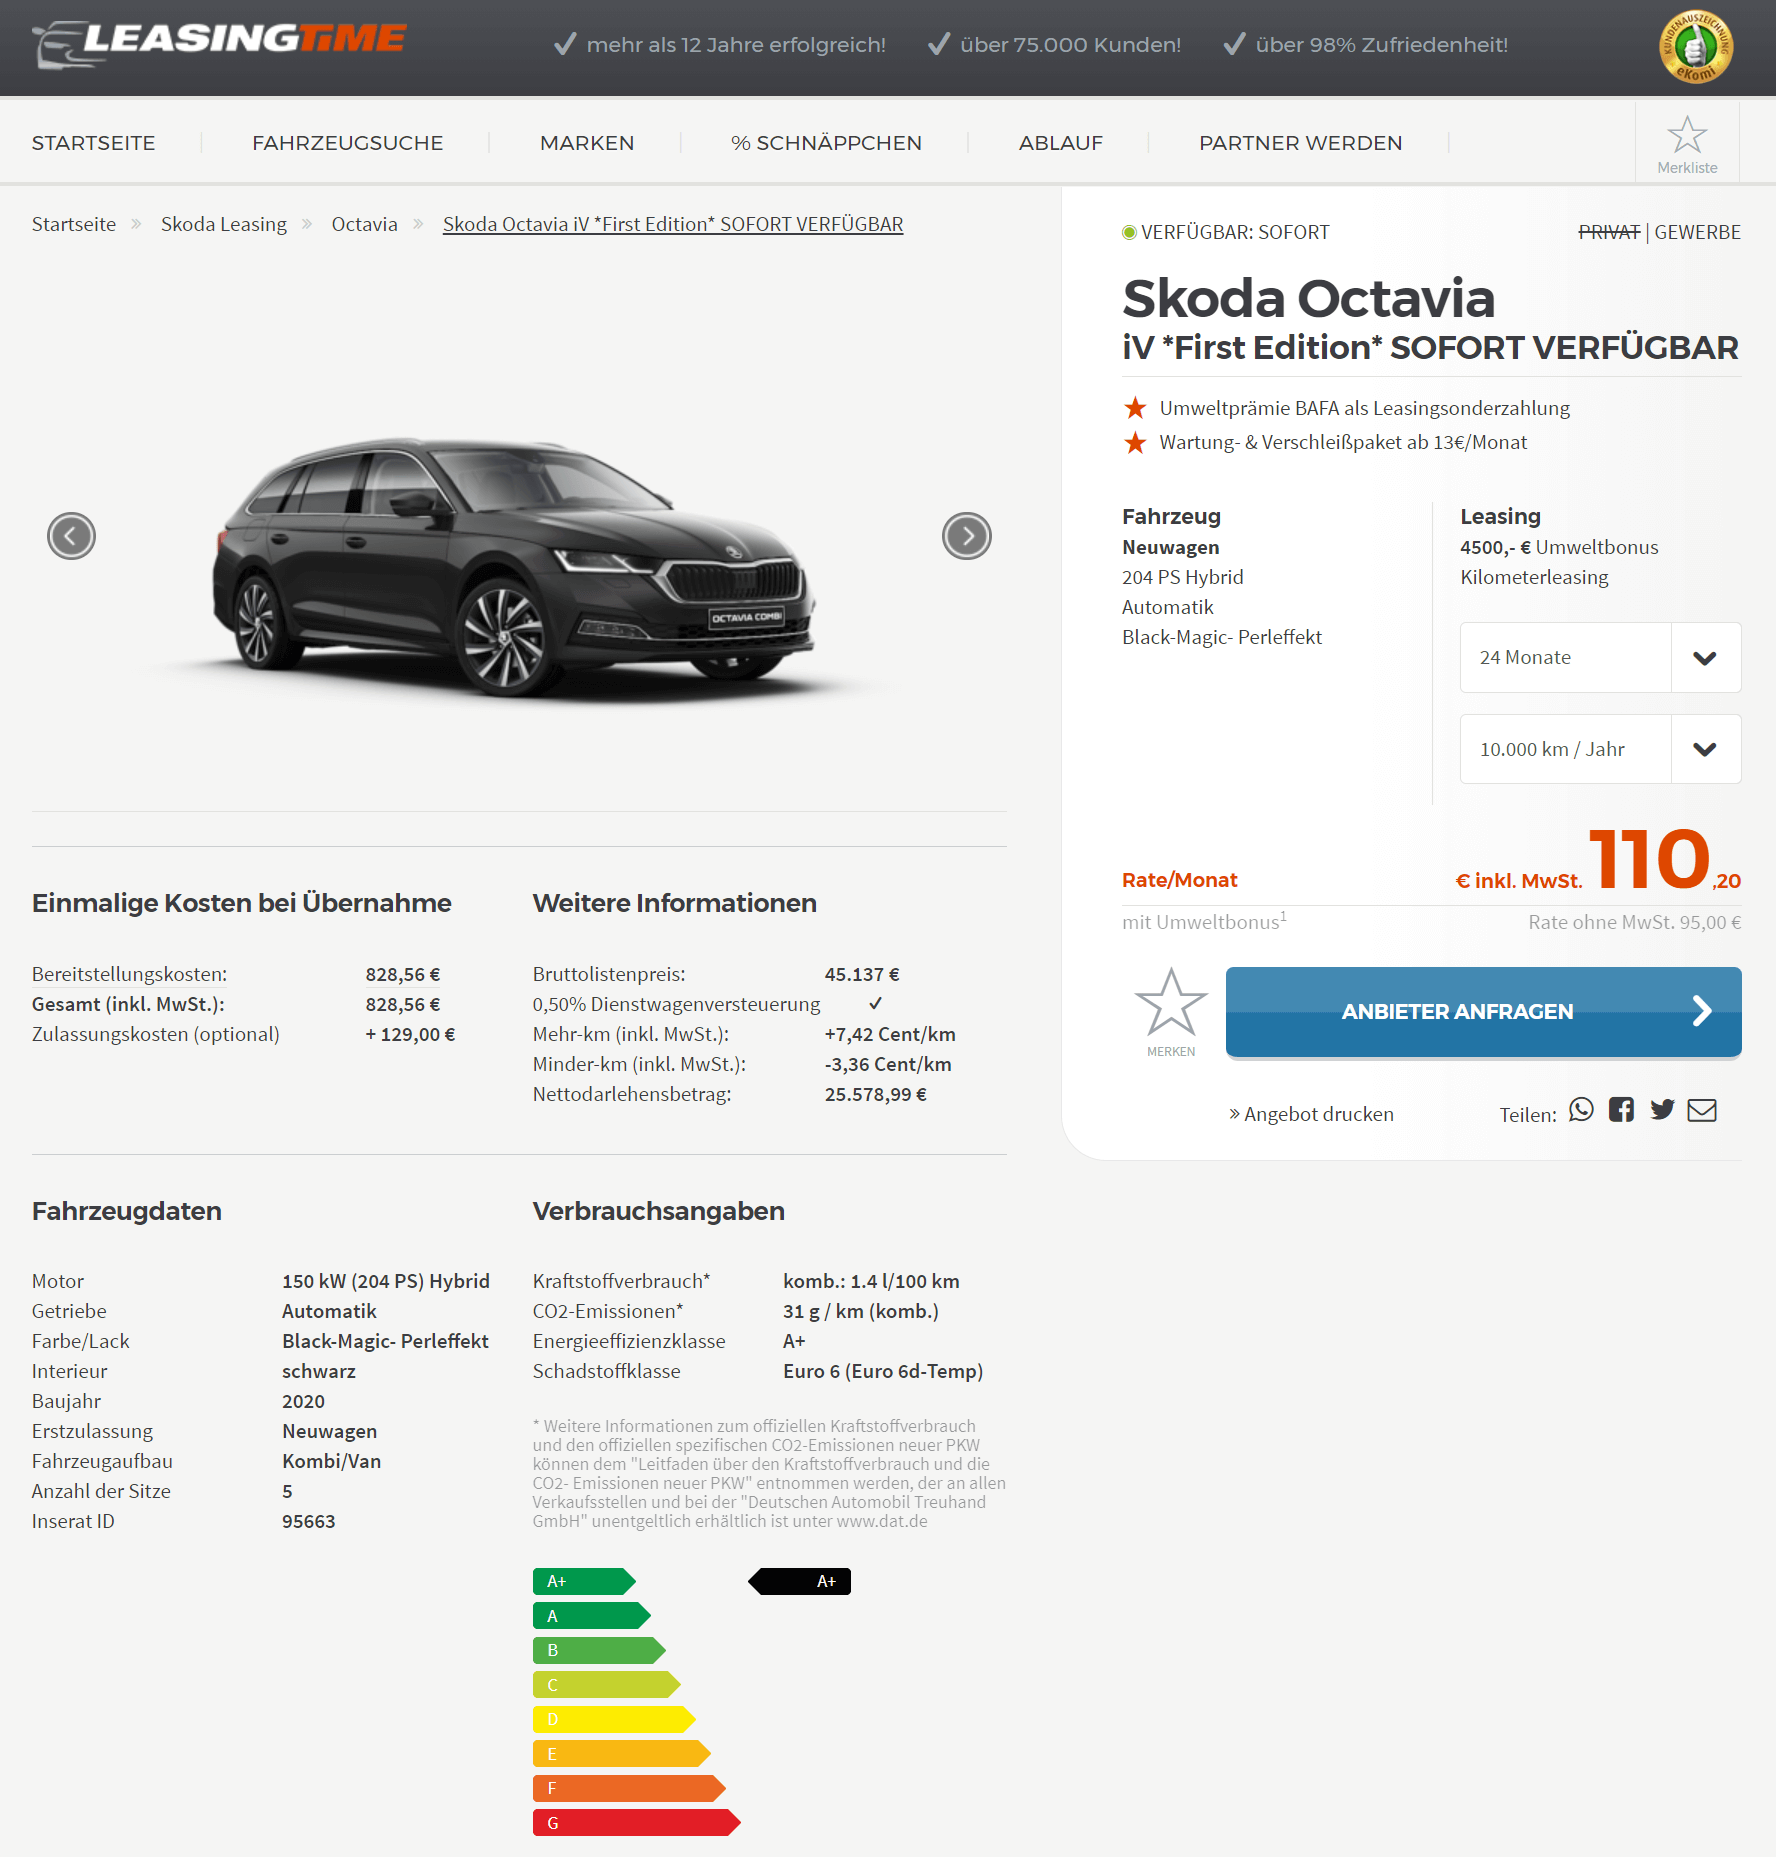Image resolution: width=1776 pixels, height=1857 pixels.
Task: Click the Skoda Octavia heading
Action: pyautogui.click(x=1308, y=298)
